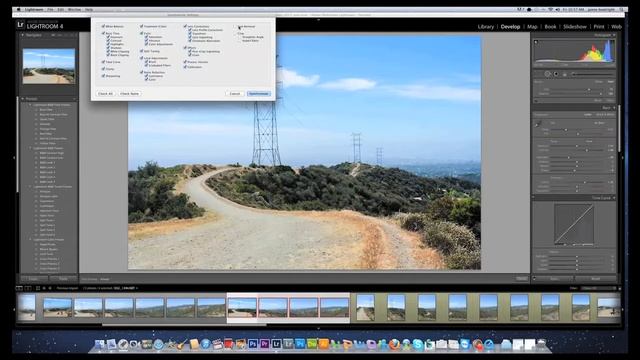Toggle Noise Reduction checkbox
640x360 pixels.
(x=141, y=72)
